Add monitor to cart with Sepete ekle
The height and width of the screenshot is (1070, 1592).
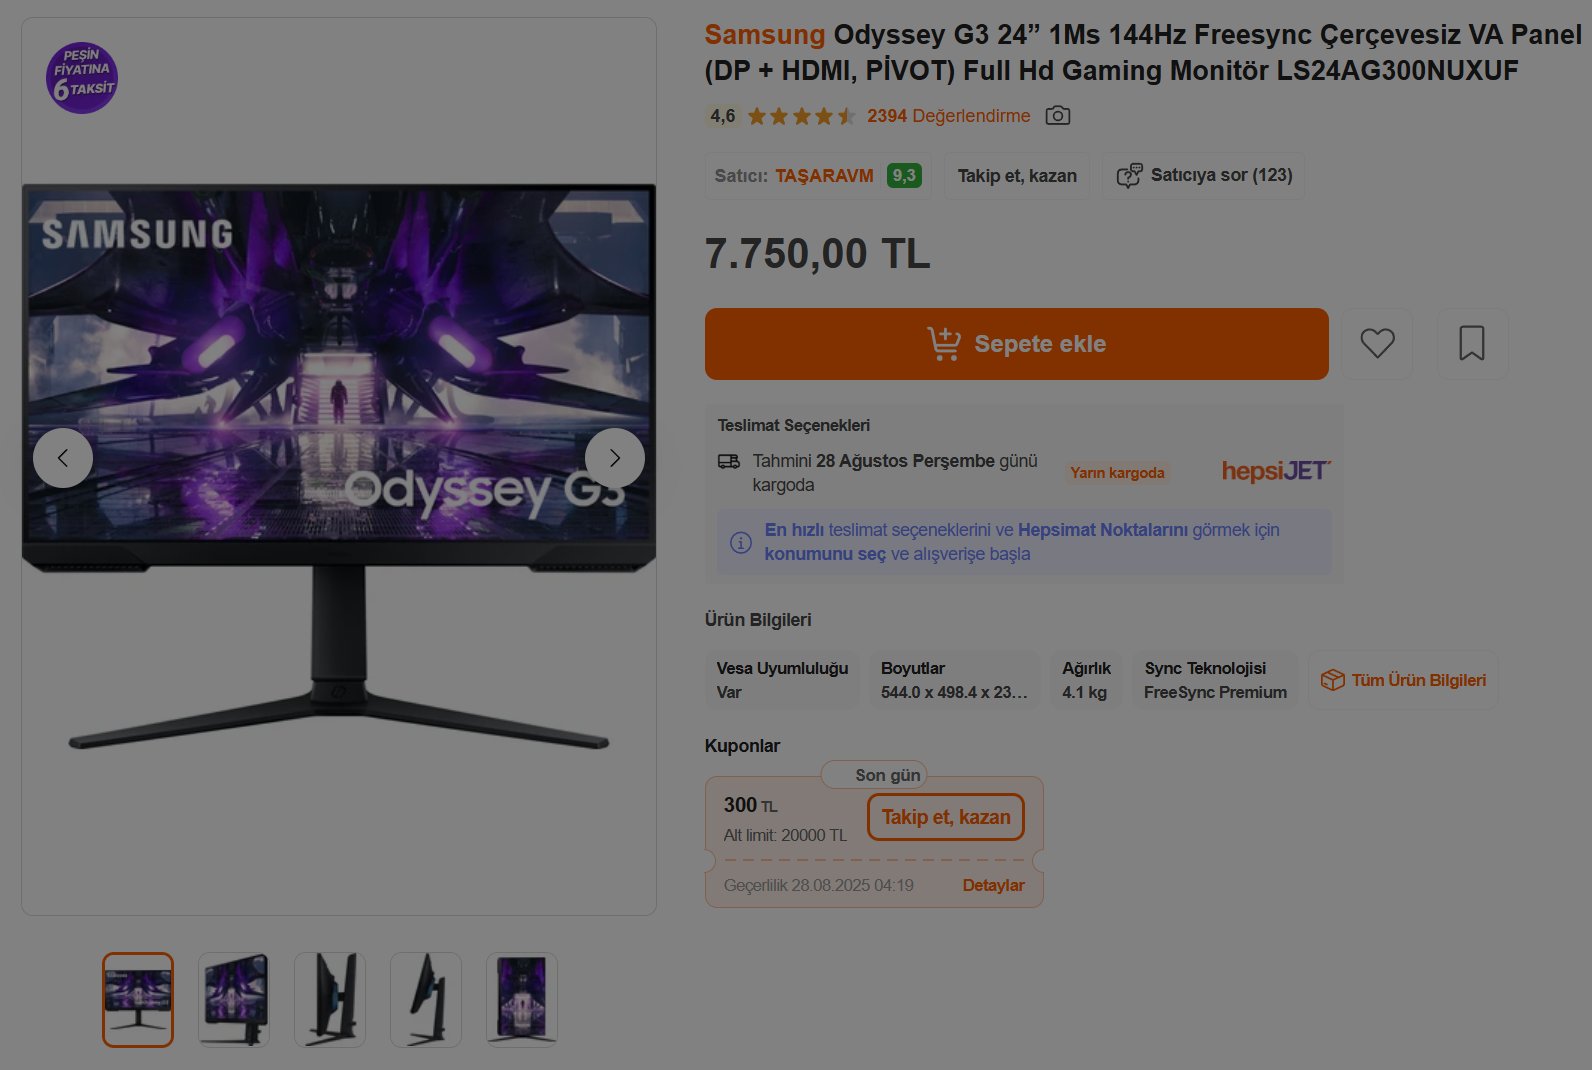pos(1016,344)
